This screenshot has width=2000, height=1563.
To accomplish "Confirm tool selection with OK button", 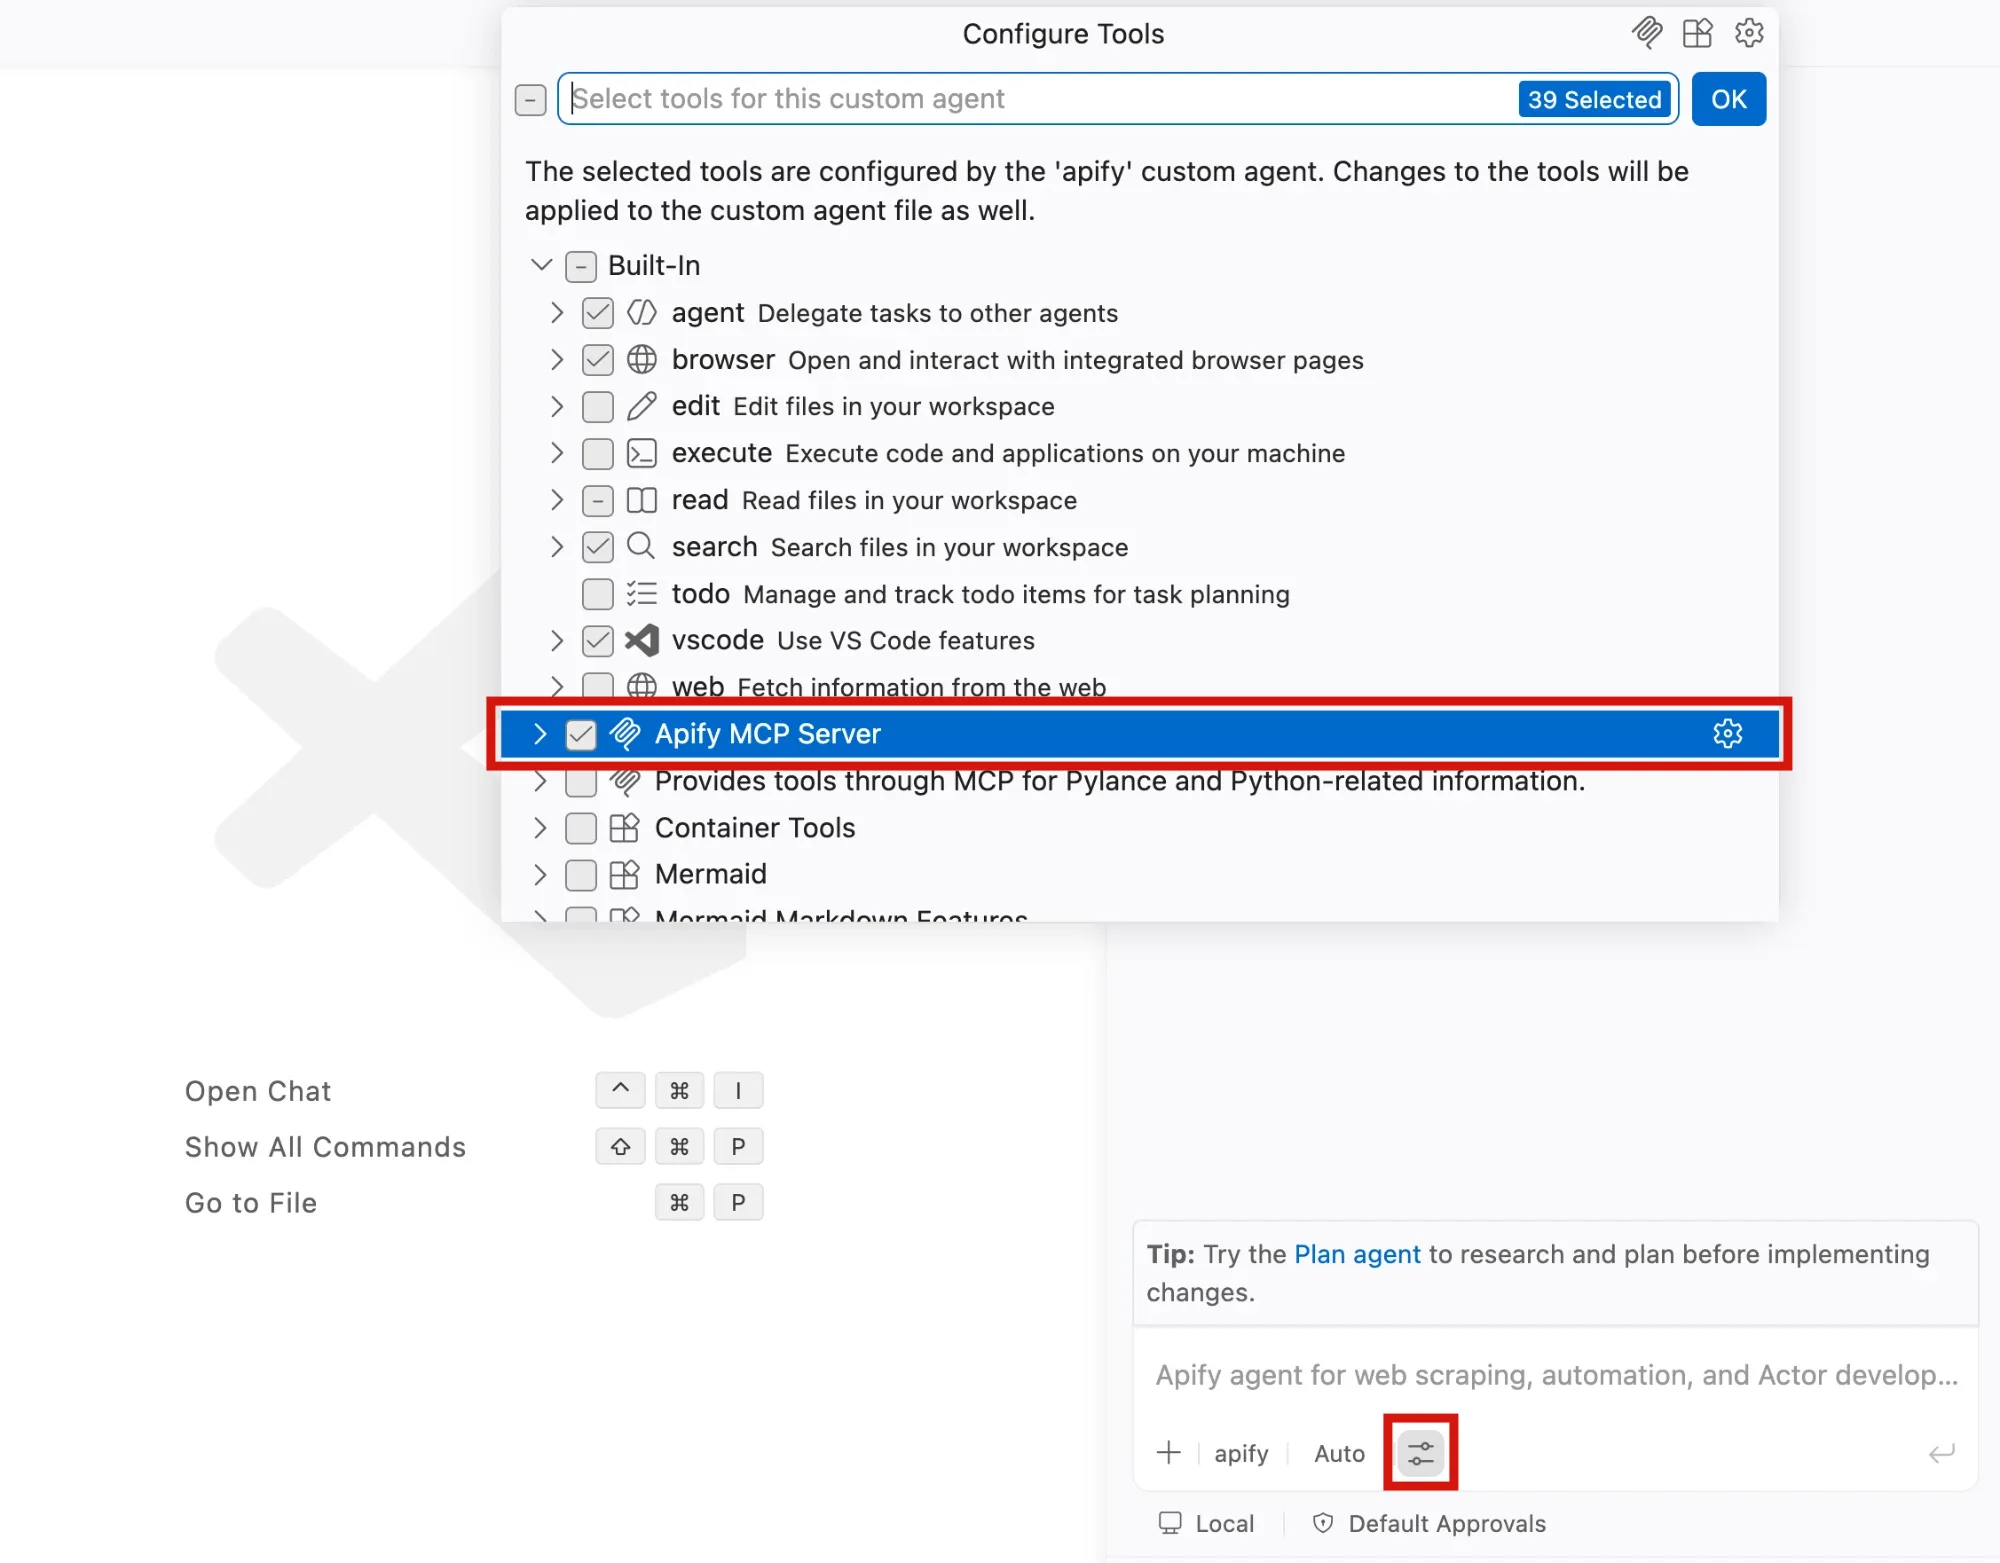I will click(1728, 99).
